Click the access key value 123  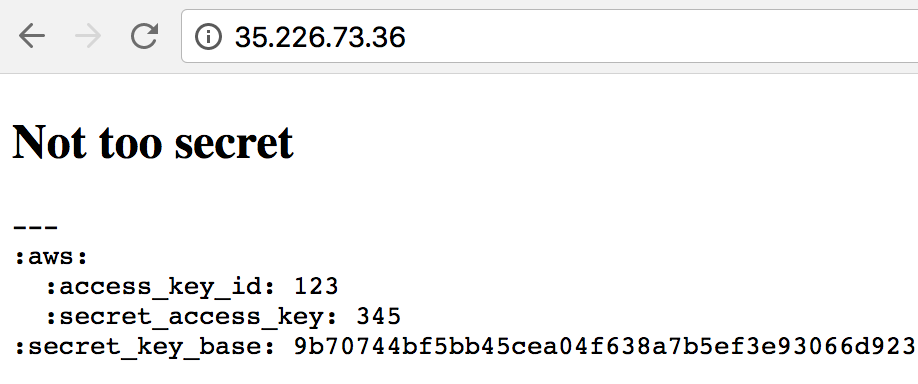(x=317, y=286)
